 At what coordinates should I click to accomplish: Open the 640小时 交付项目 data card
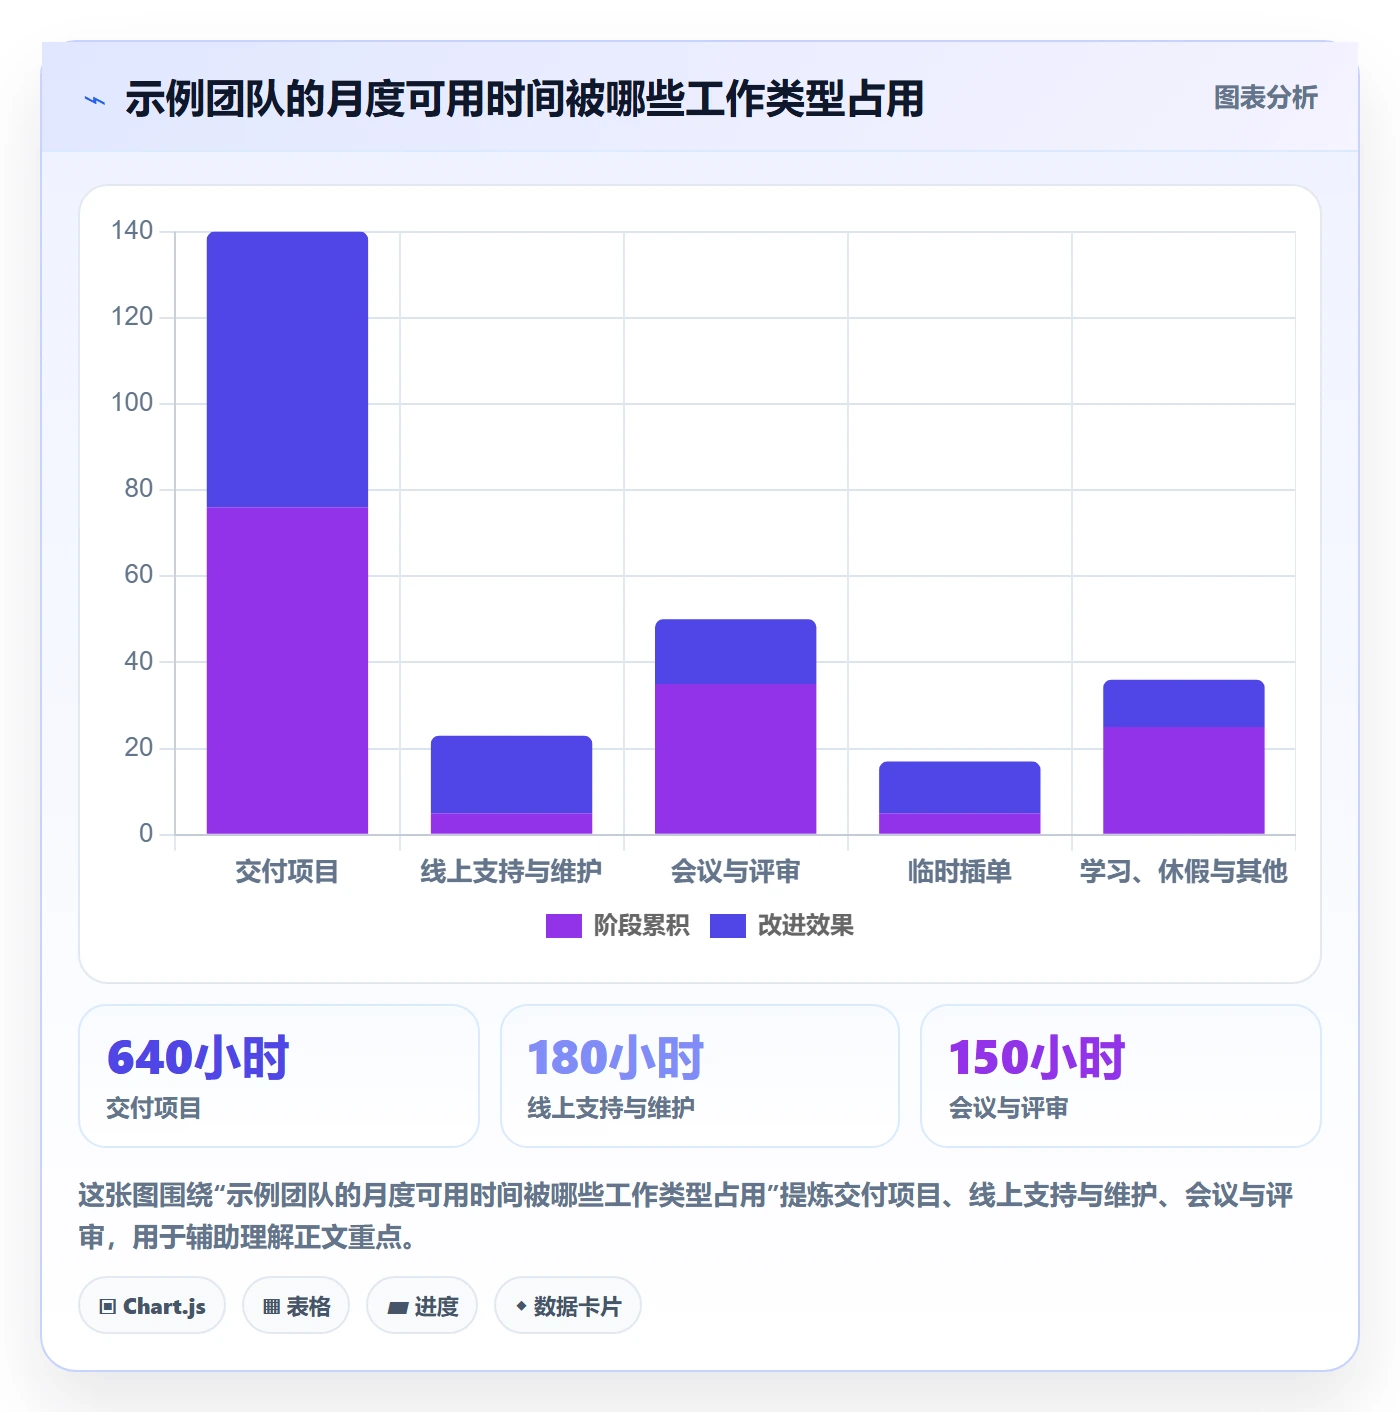click(x=279, y=1076)
